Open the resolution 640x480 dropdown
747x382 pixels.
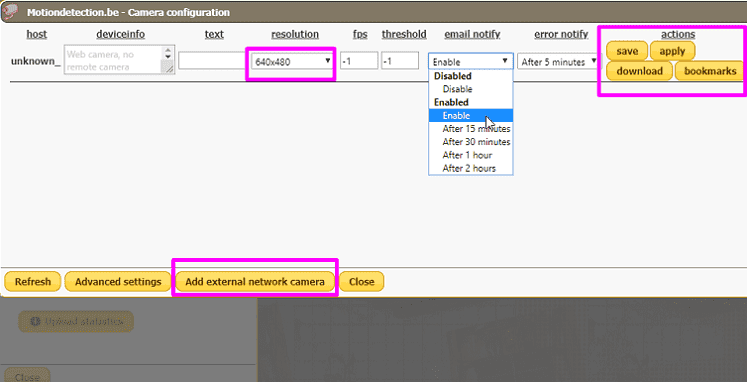point(291,61)
